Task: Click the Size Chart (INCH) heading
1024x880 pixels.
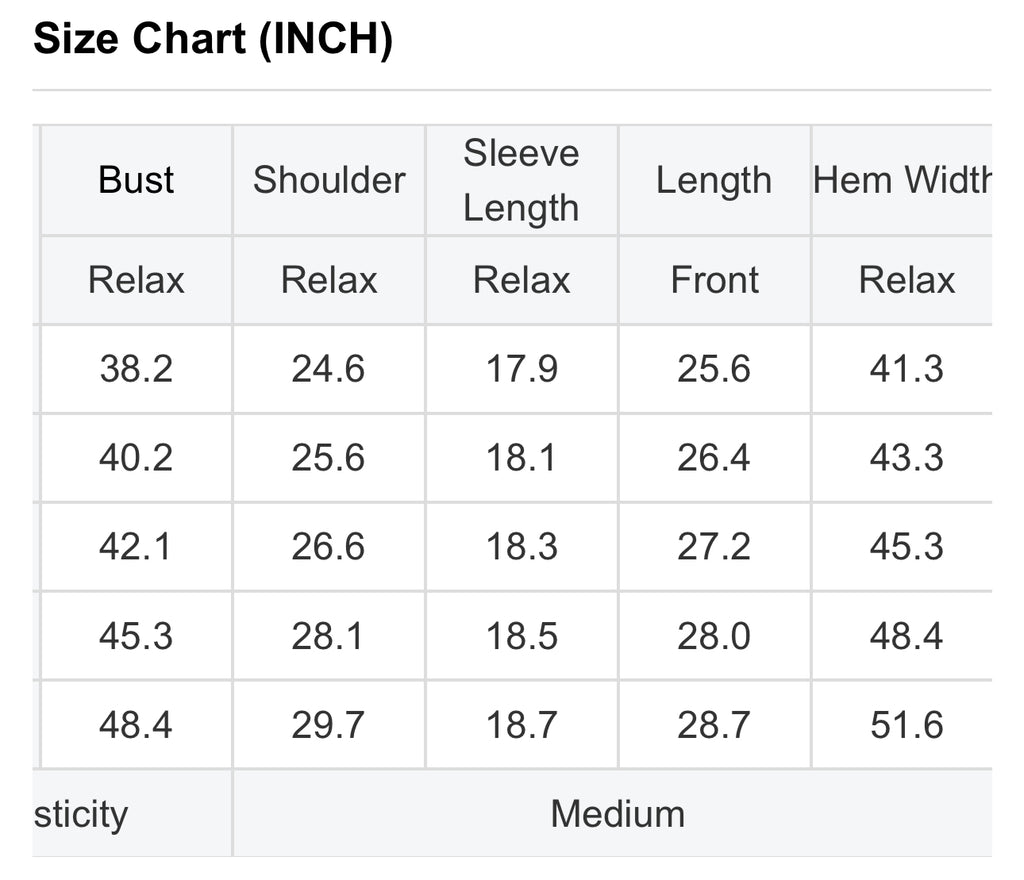Action: (x=213, y=39)
